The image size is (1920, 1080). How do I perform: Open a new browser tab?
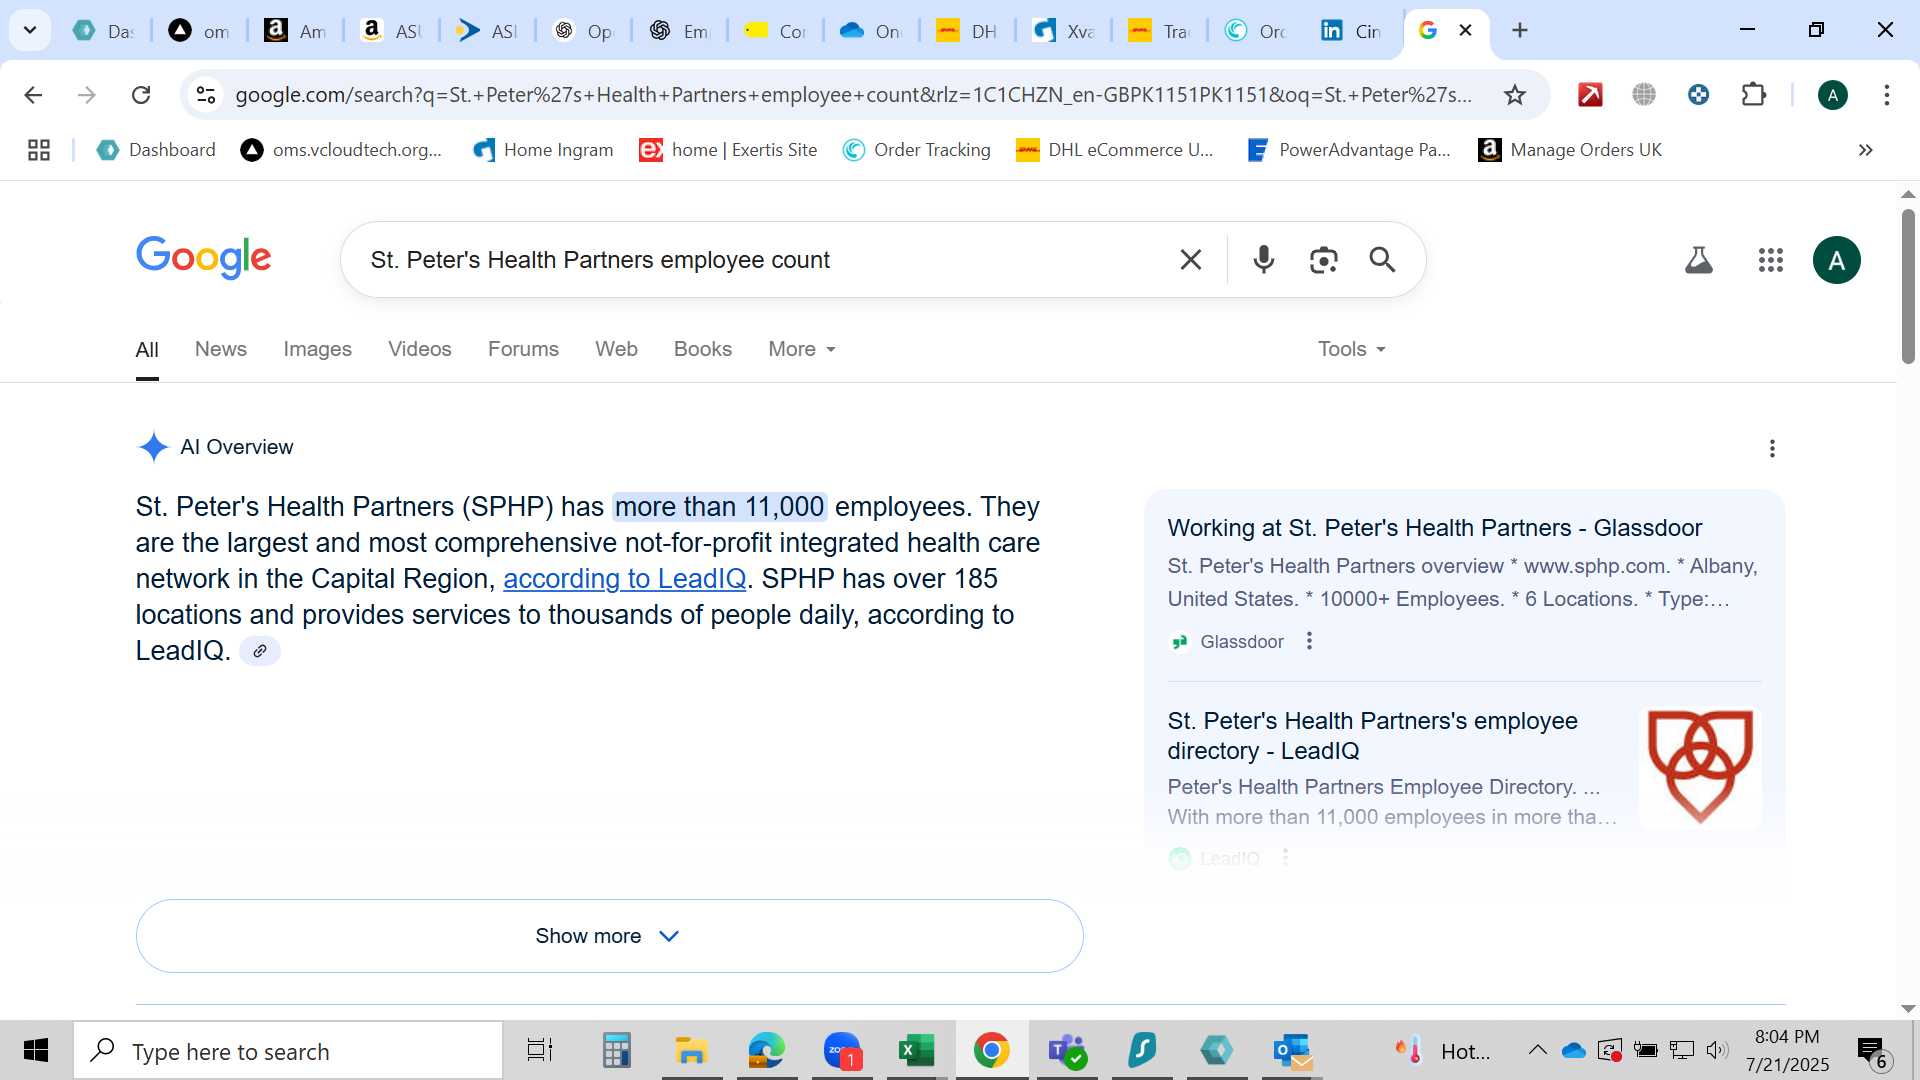(1520, 30)
